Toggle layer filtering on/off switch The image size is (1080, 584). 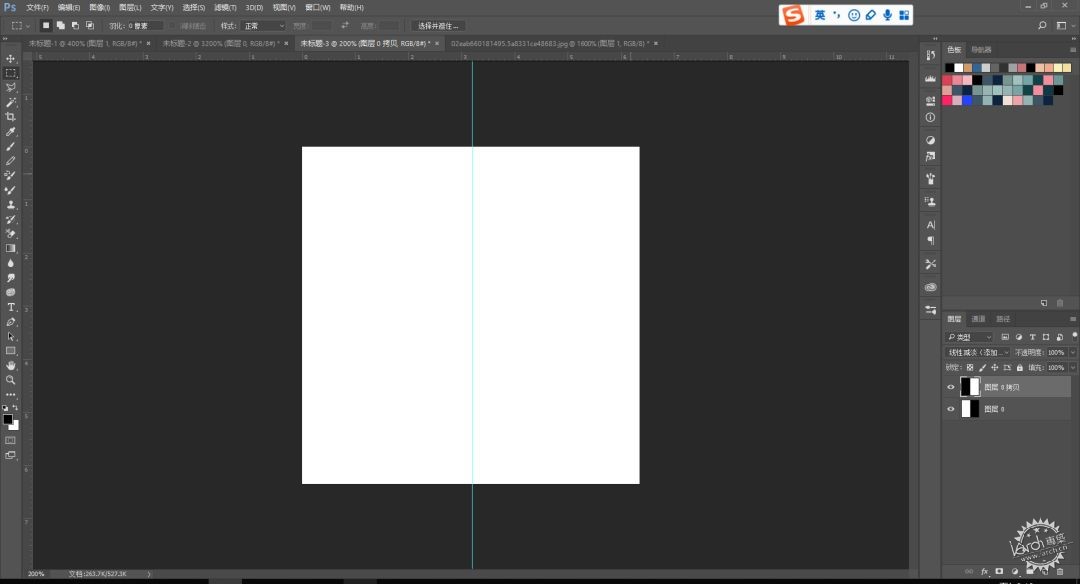click(1074, 336)
